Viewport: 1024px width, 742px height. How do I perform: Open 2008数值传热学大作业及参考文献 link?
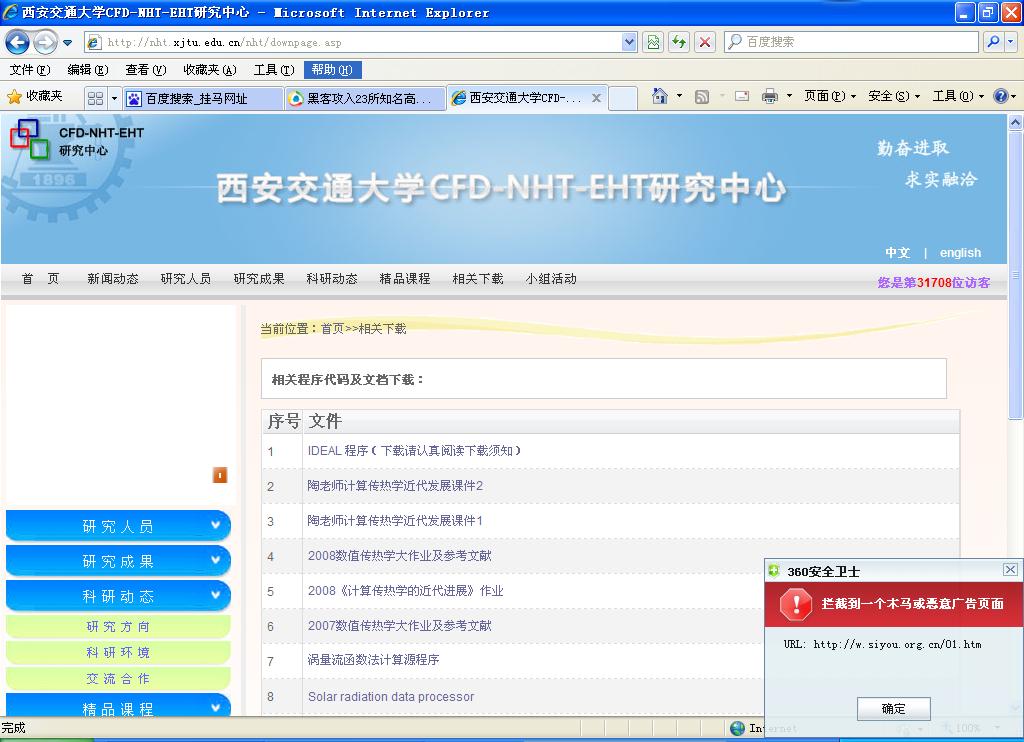[x=400, y=556]
